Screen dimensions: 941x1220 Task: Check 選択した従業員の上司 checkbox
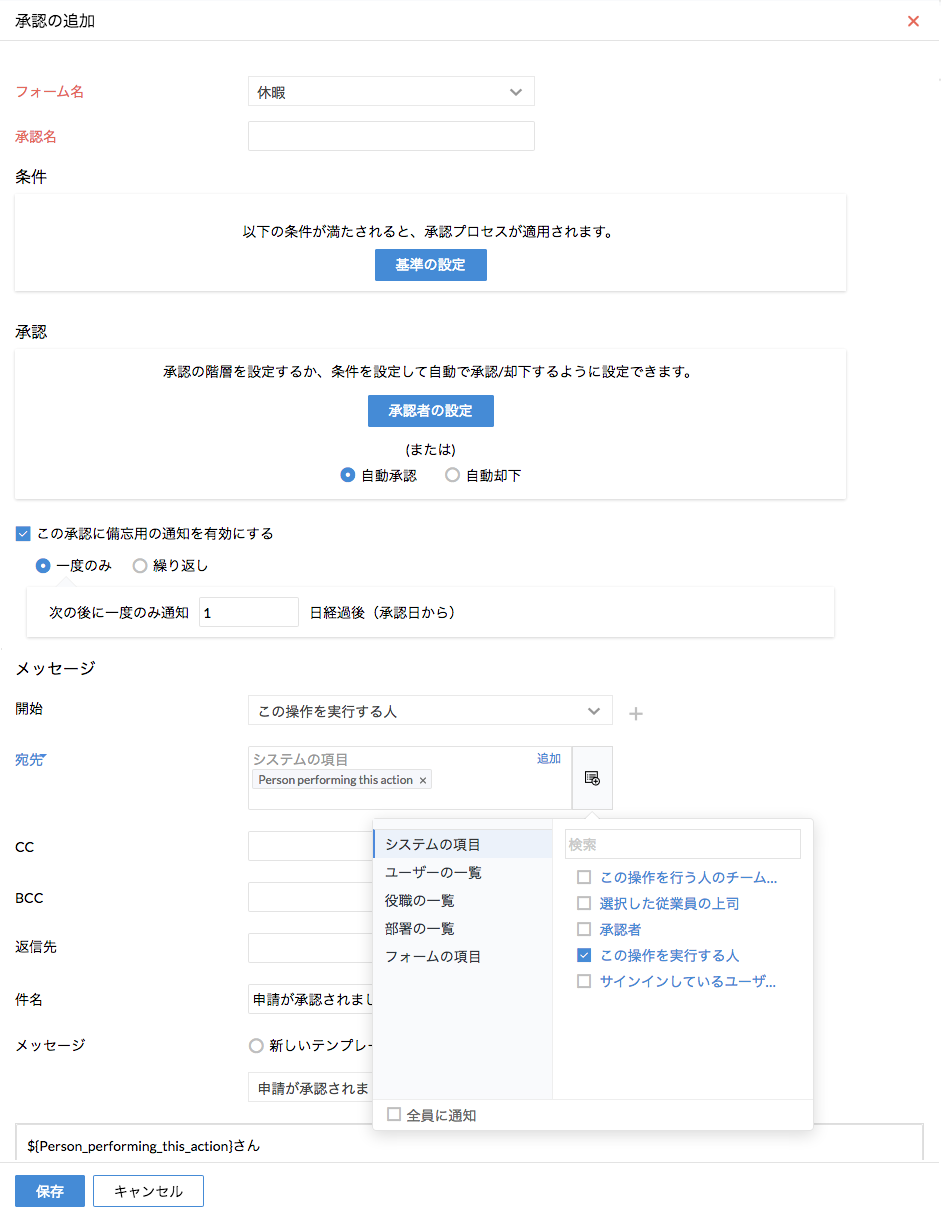click(x=584, y=904)
